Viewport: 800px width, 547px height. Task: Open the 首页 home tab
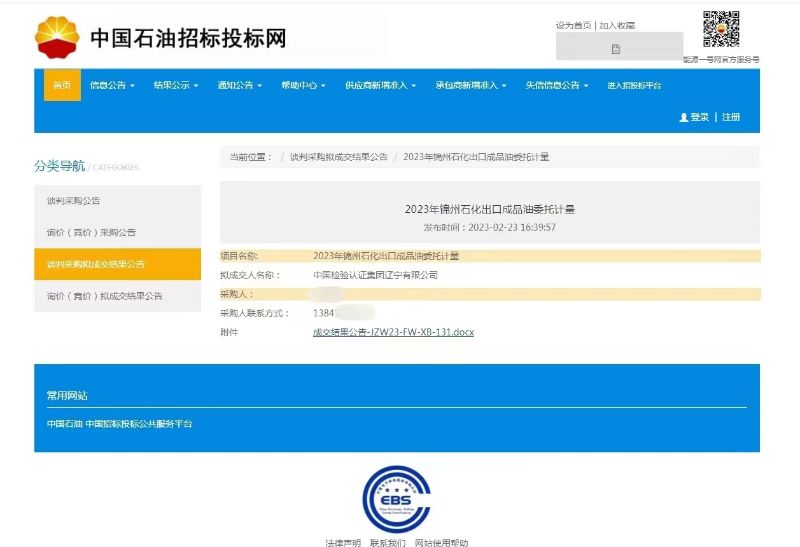[x=62, y=85]
